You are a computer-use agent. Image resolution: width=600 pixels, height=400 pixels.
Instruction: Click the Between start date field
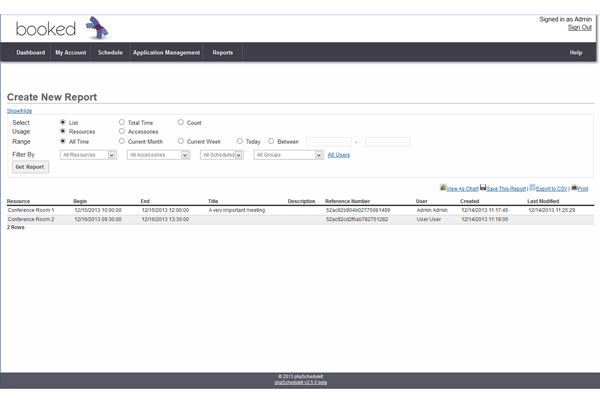pyautogui.click(x=328, y=142)
